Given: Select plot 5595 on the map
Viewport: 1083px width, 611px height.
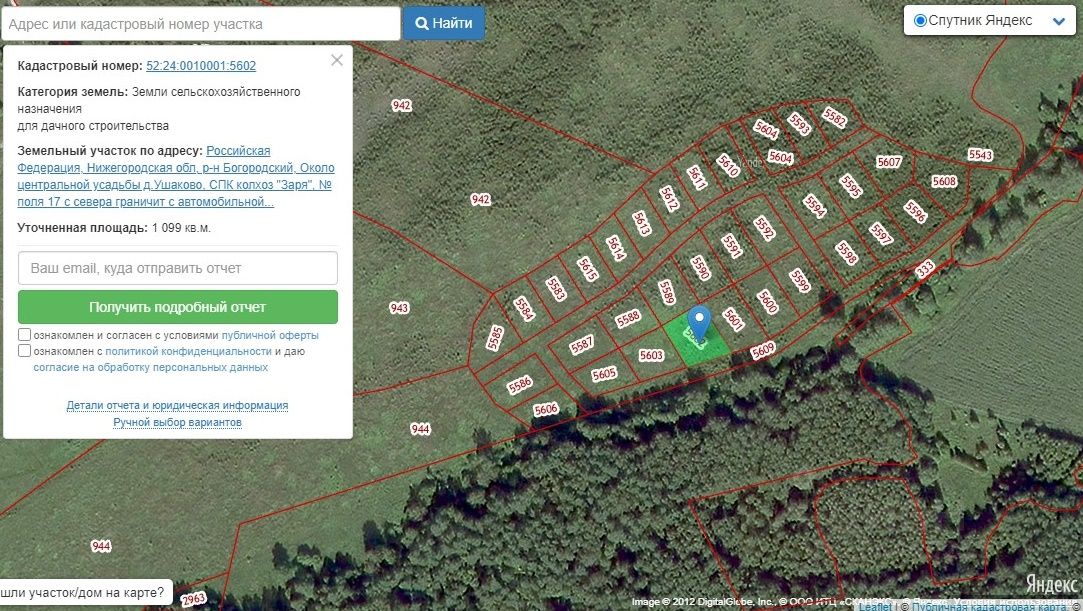Looking at the screenshot, I should click(851, 186).
